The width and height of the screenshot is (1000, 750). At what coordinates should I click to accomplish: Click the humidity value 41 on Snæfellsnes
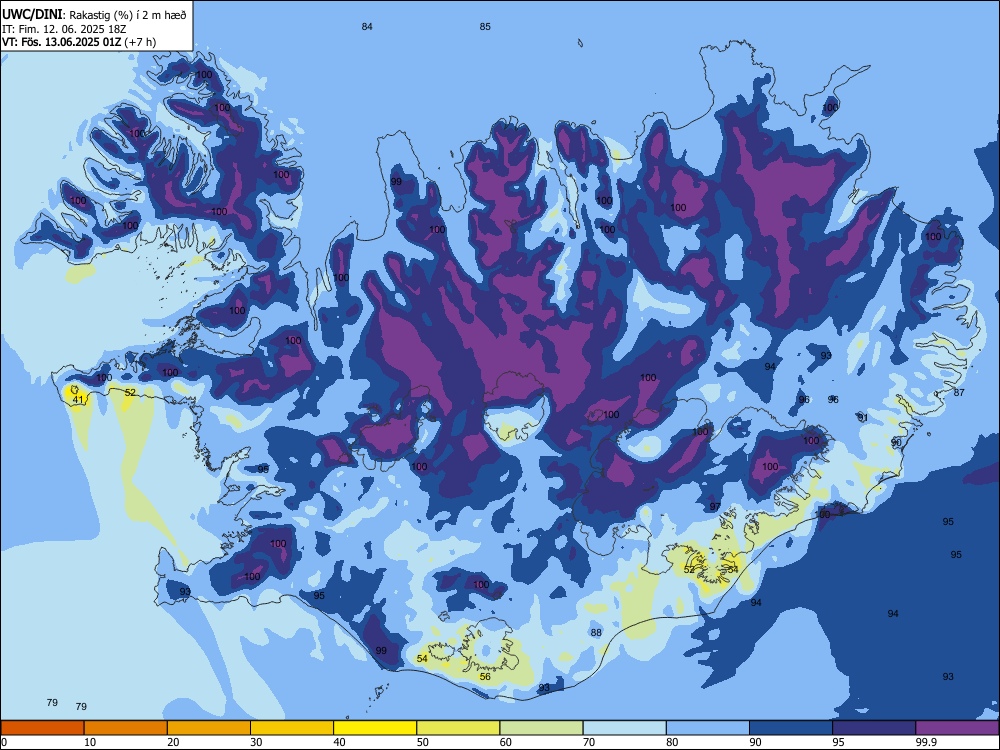pyautogui.click(x=78, y=400)
